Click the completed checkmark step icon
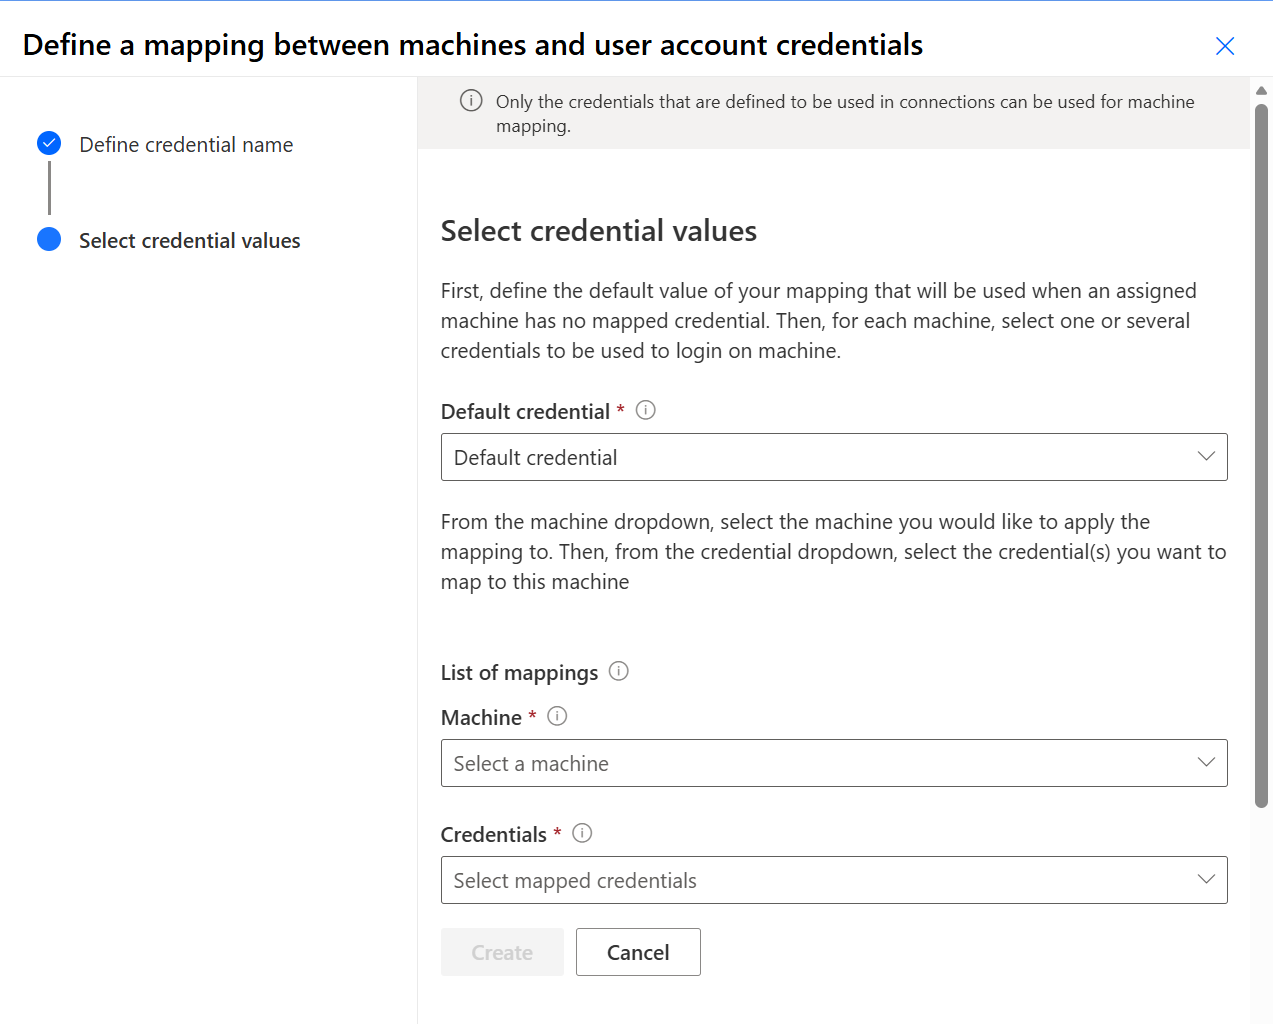This screenshot has width=1273, height=1024. 49,144
